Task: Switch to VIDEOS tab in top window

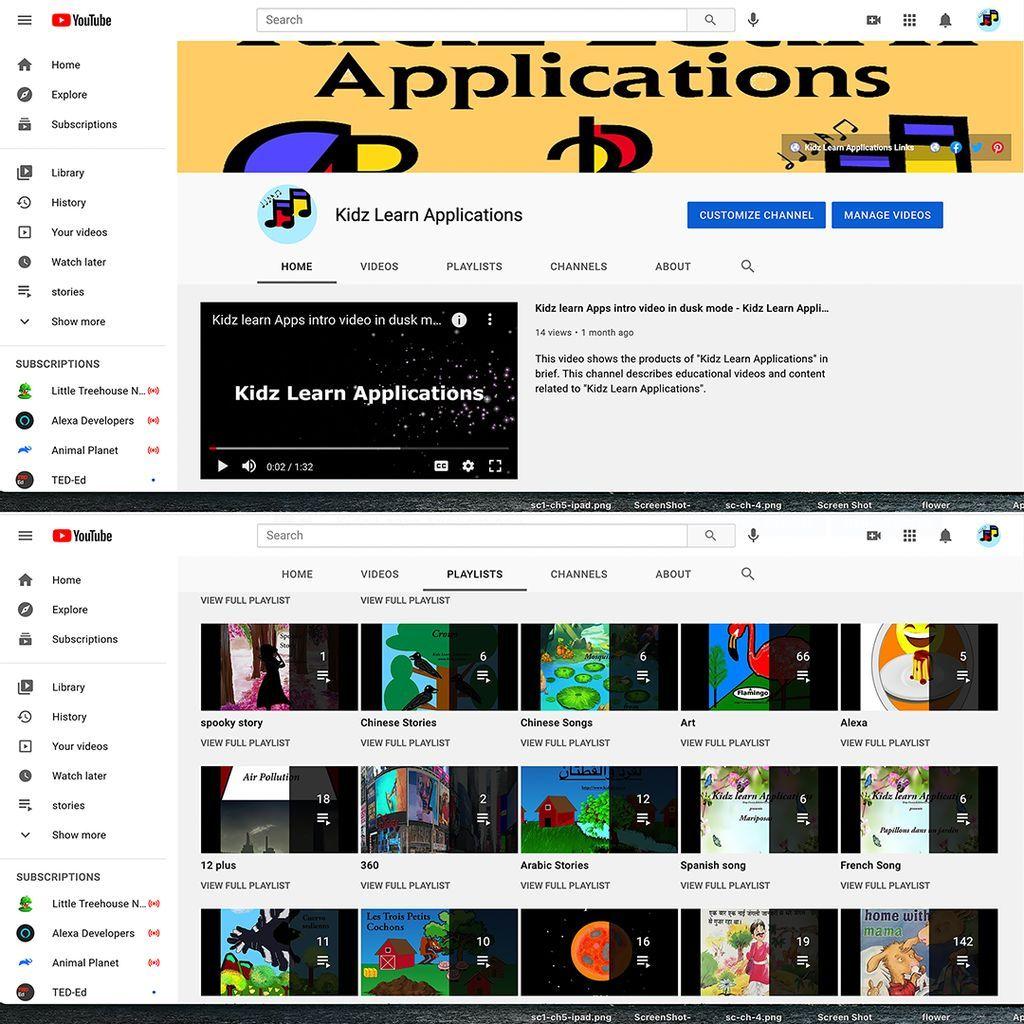Action: click(379, 266)
